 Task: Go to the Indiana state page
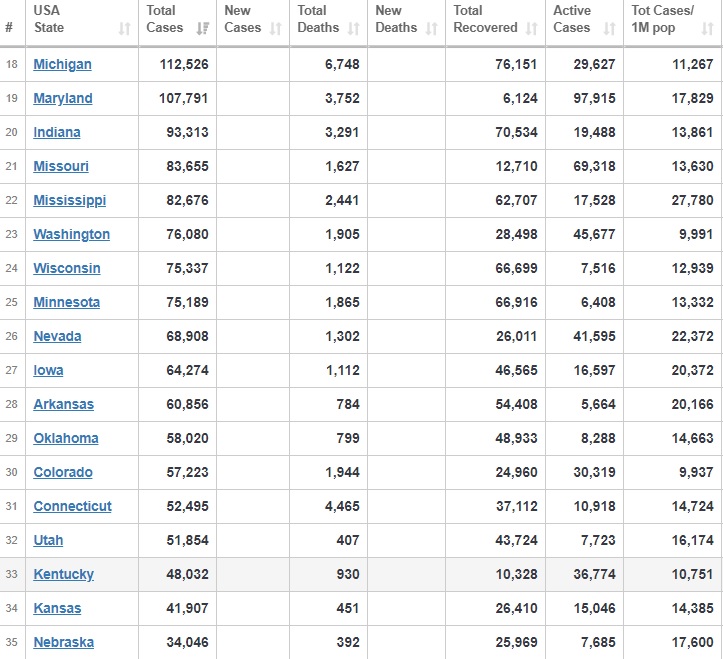[x=57, y=132]
